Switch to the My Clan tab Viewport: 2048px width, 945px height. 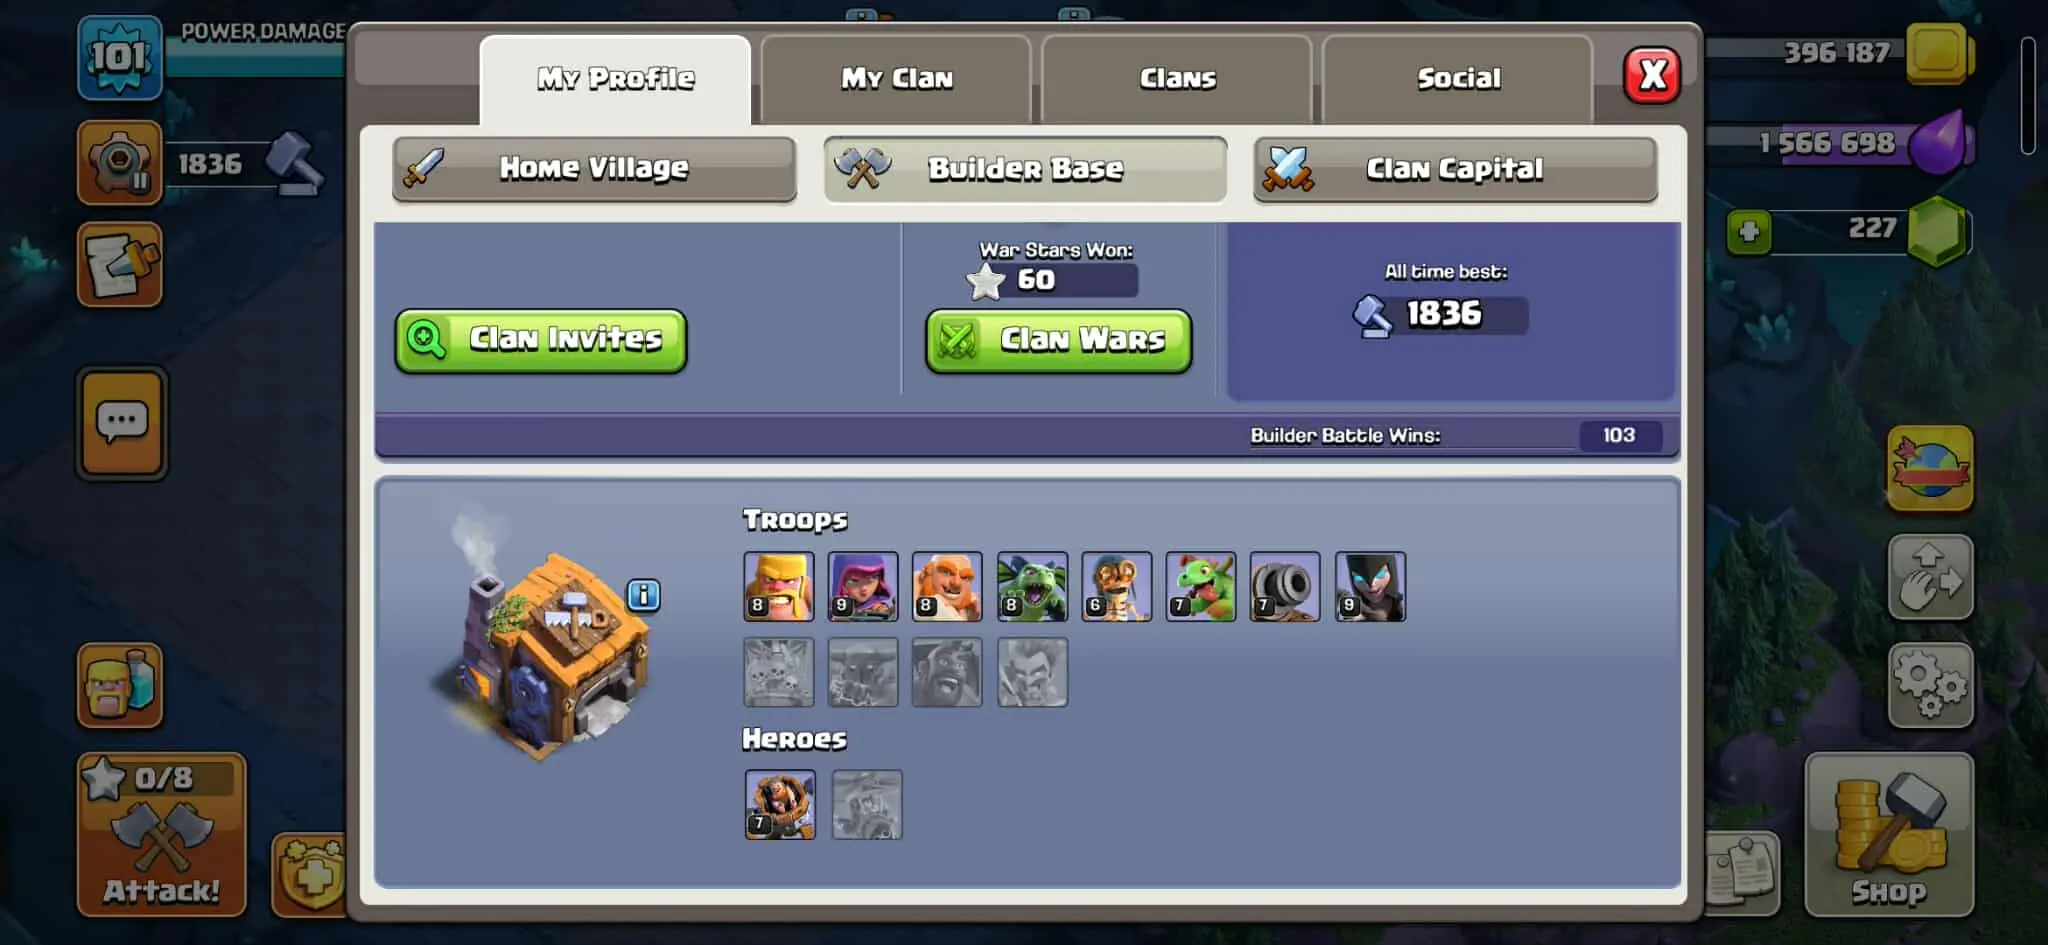click(896, 79)
